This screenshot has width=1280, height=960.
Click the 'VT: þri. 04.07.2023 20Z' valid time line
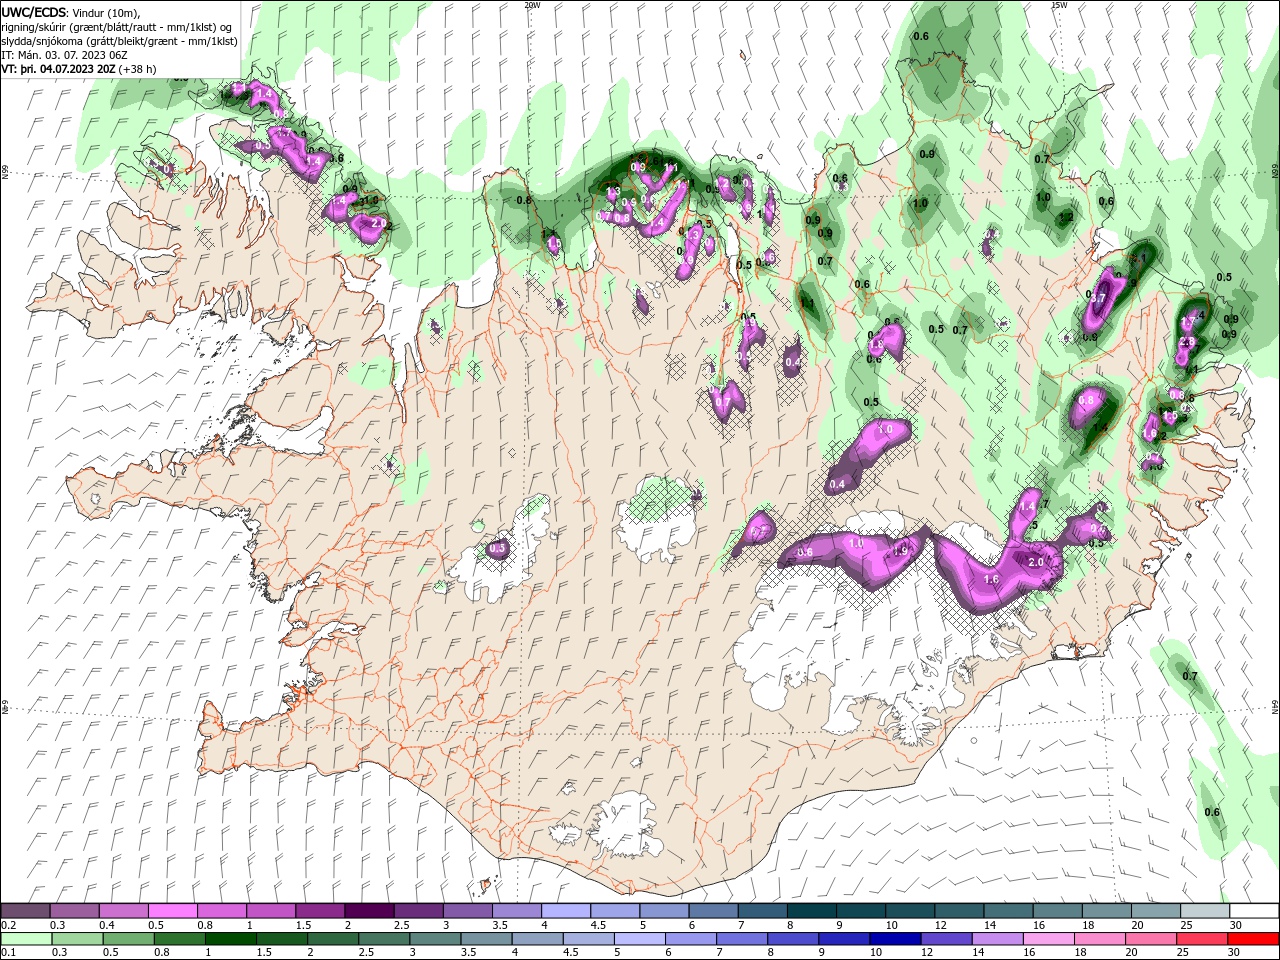(58, 69)
